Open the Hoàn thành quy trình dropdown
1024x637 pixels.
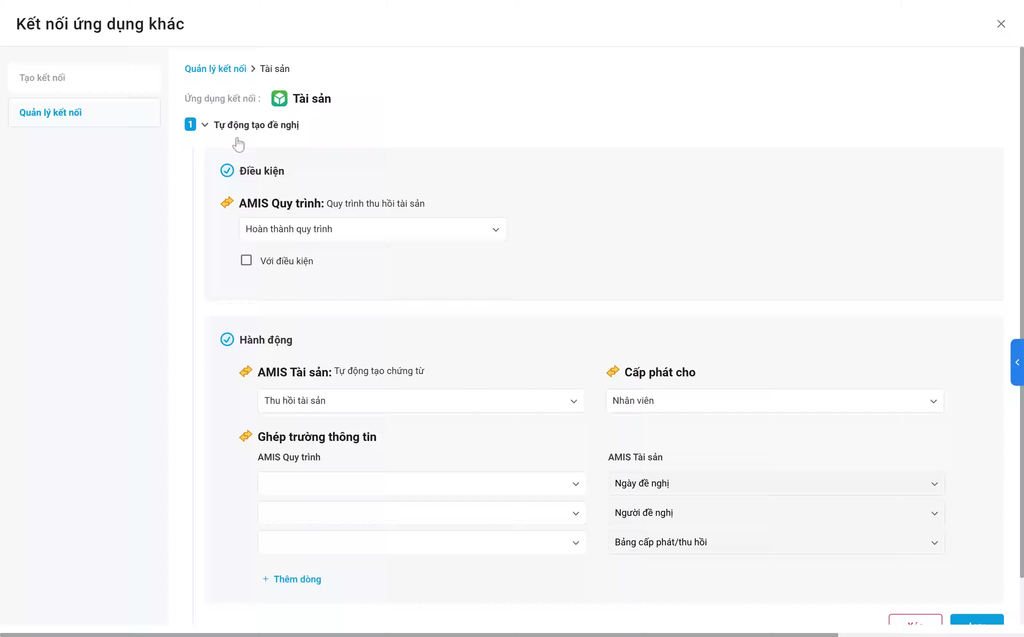[x=372, y=229]
